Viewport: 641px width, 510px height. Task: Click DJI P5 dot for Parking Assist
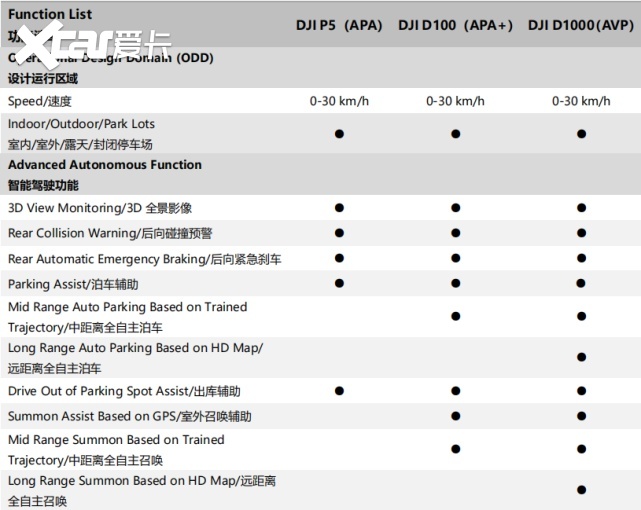339,284
